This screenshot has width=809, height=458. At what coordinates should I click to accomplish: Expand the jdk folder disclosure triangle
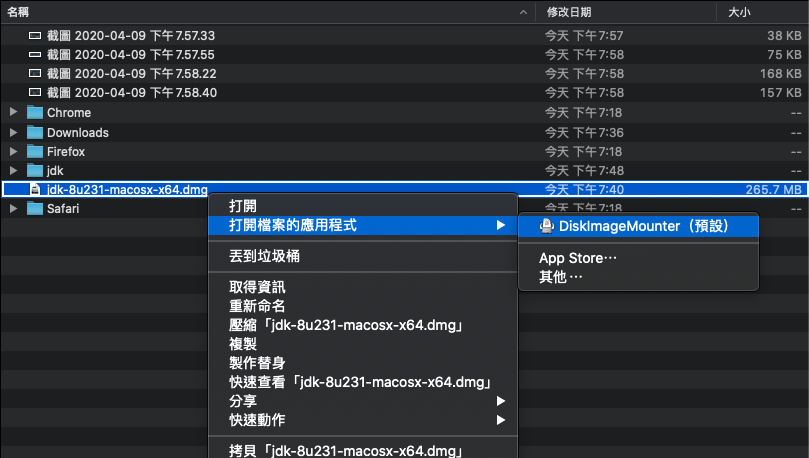click(x=13, y=170)
